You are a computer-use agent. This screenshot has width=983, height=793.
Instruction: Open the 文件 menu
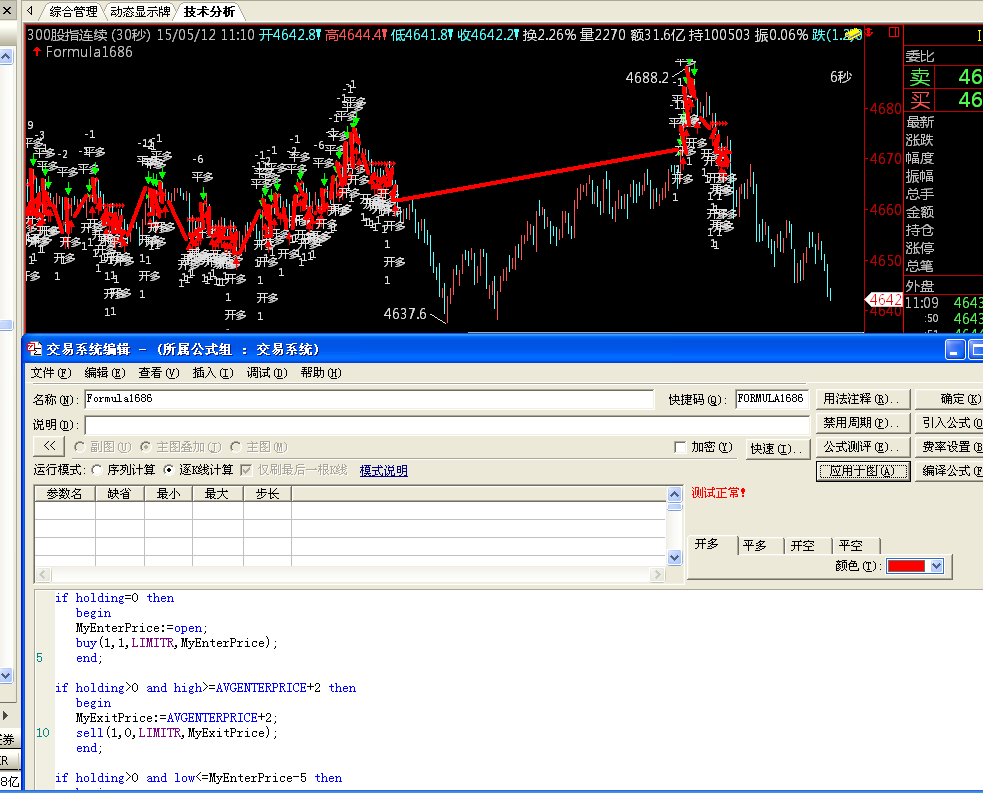(51, 373)
